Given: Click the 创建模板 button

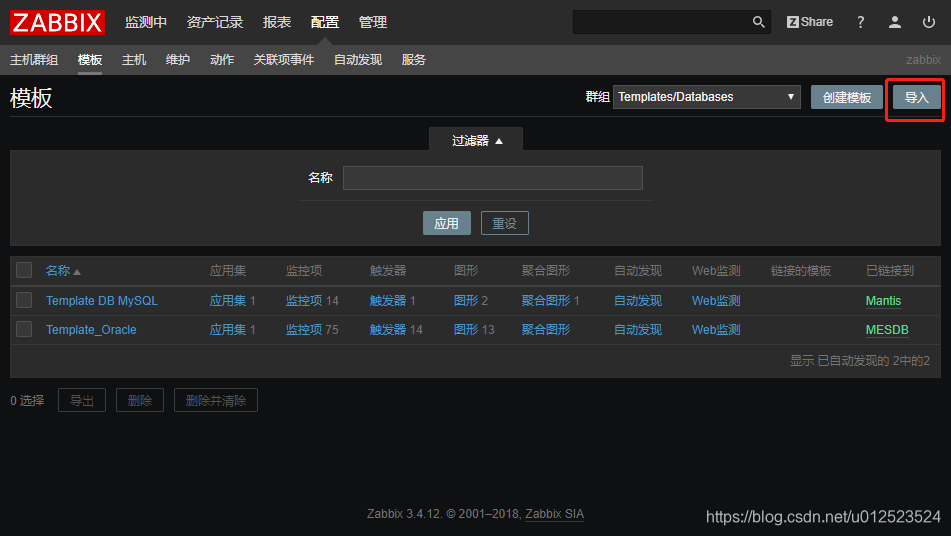Looking at the screenshot, I should pyautogui.click(x=847, y=97).
